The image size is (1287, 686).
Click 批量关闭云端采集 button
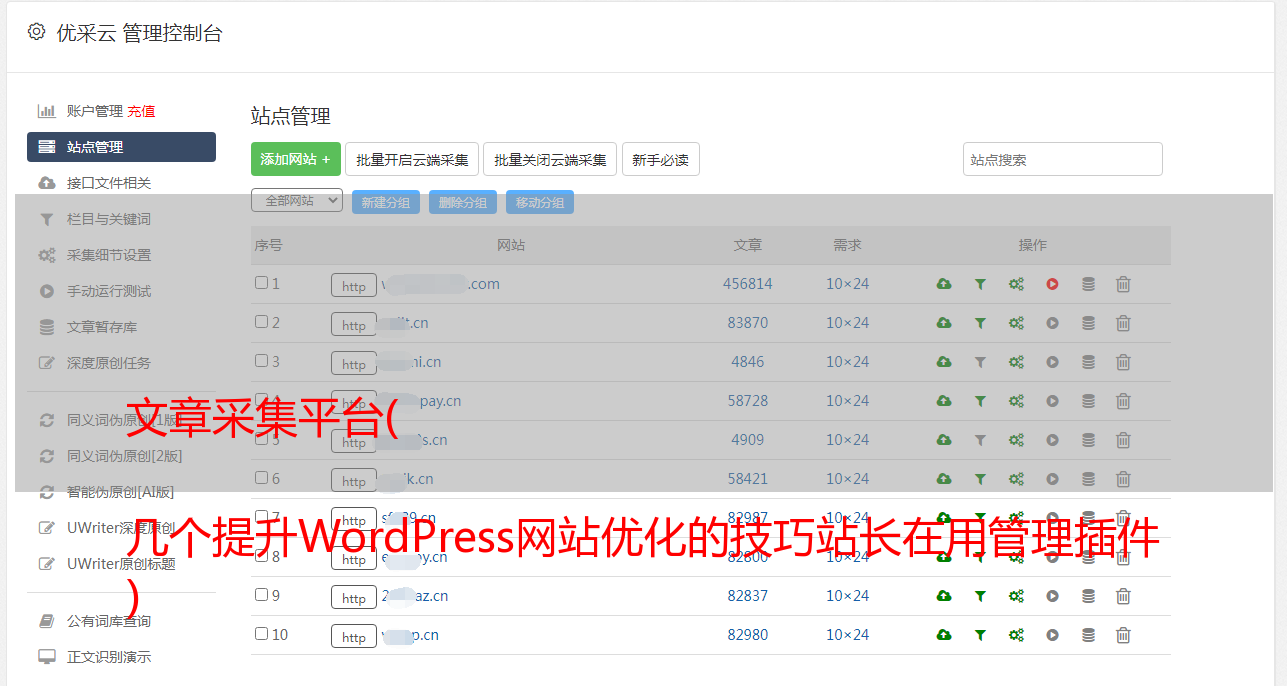(550, 159)
